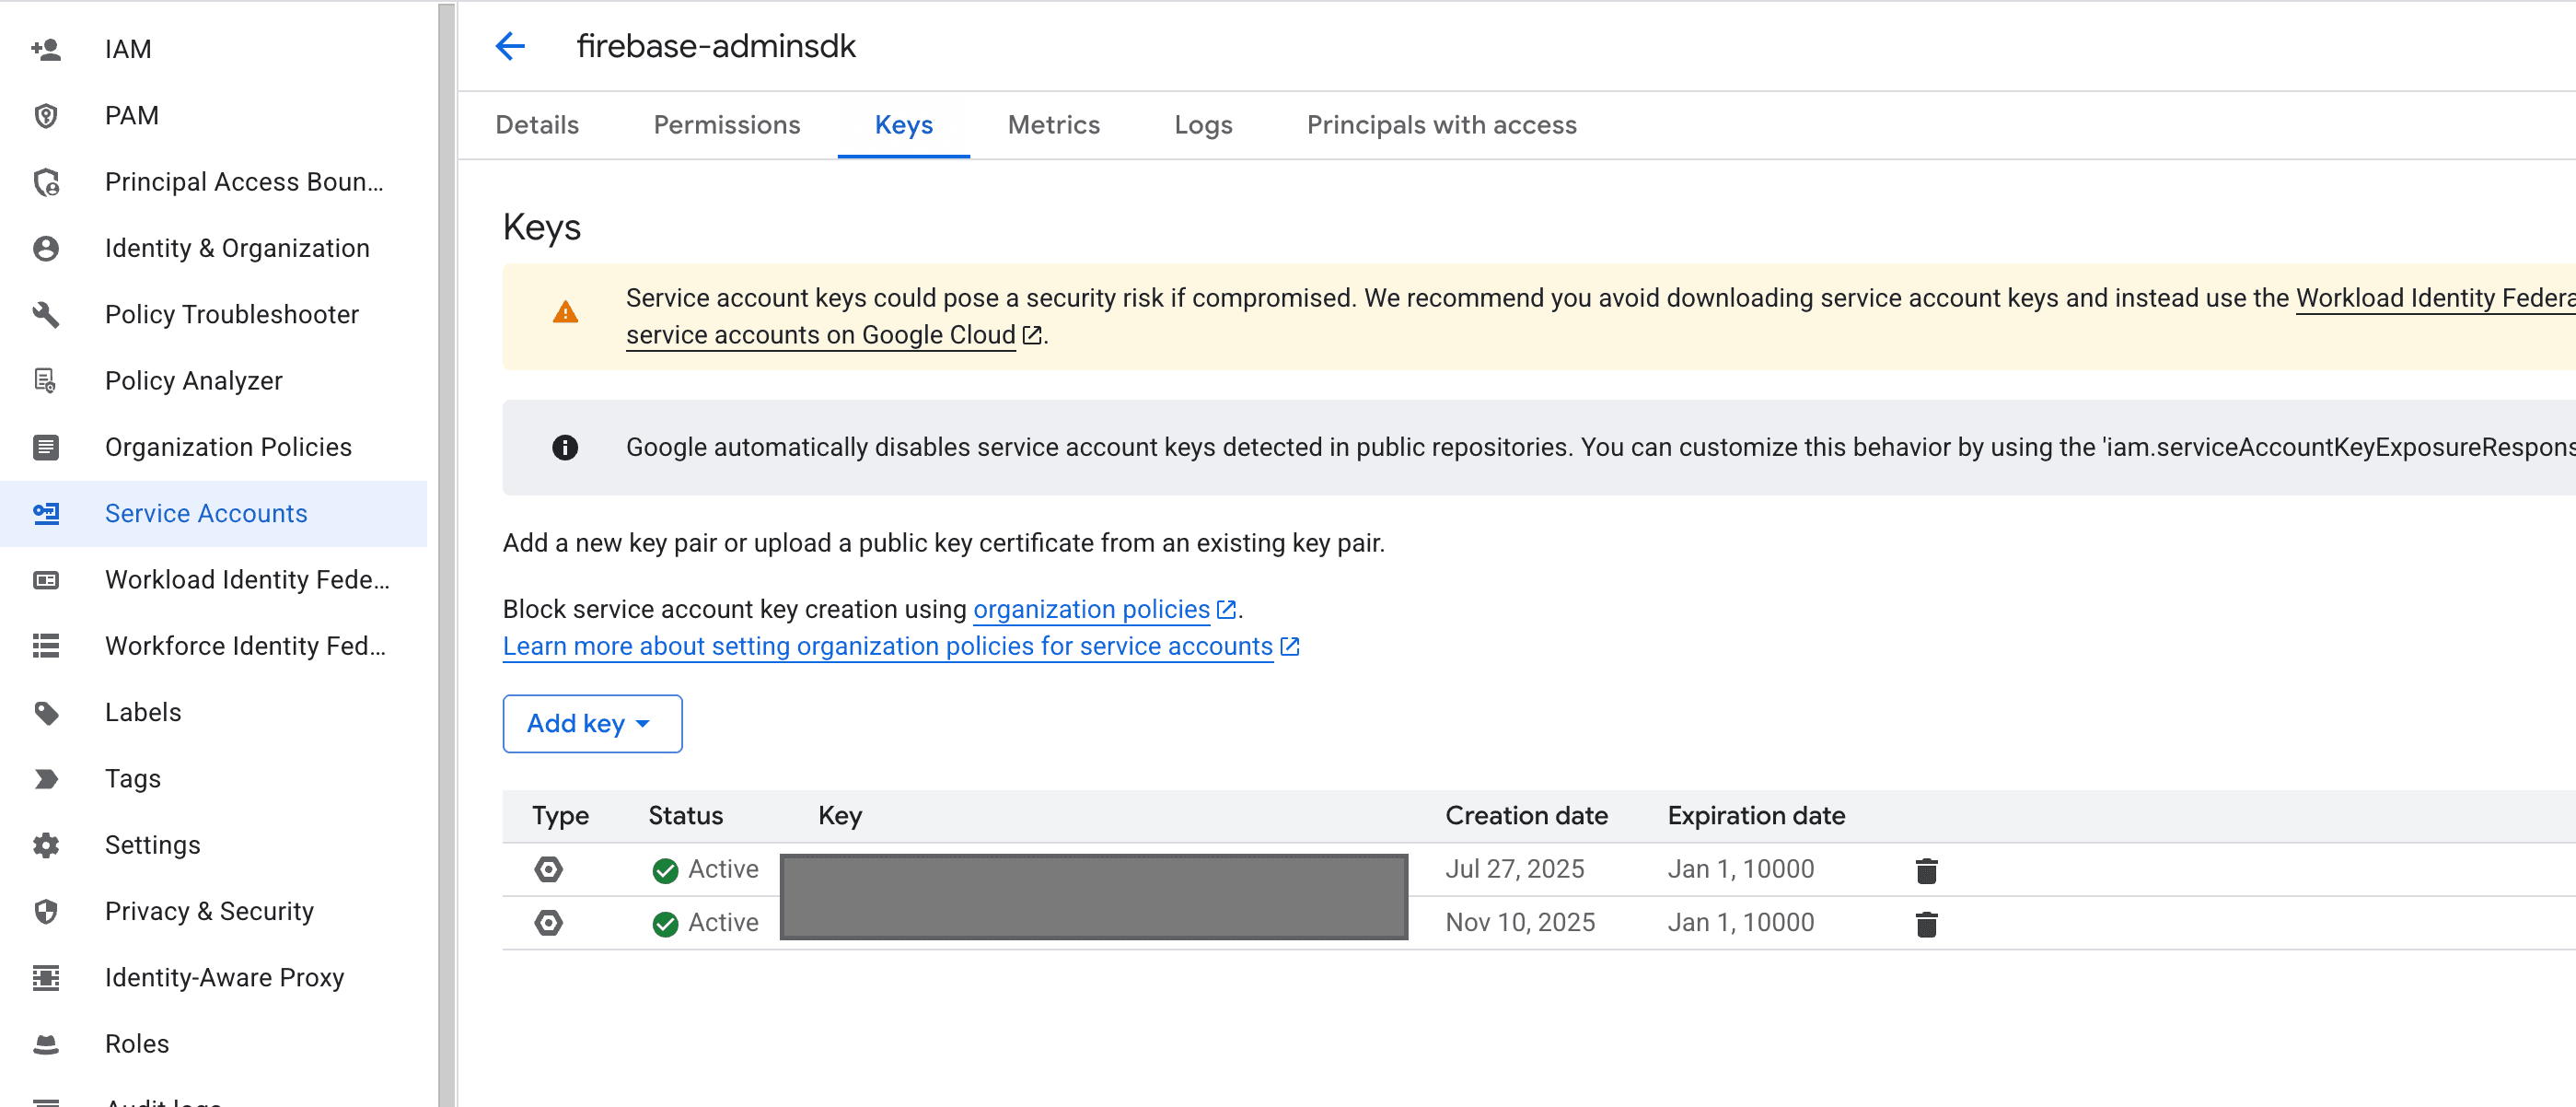Click key type icon for Jul 27 row
This screenshot has height=1107, width=2576.
[x=548, y=869]
